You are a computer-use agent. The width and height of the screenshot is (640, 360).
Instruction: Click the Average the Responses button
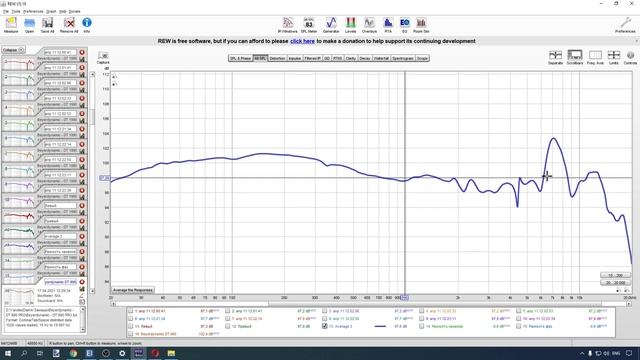click(133, 290)
